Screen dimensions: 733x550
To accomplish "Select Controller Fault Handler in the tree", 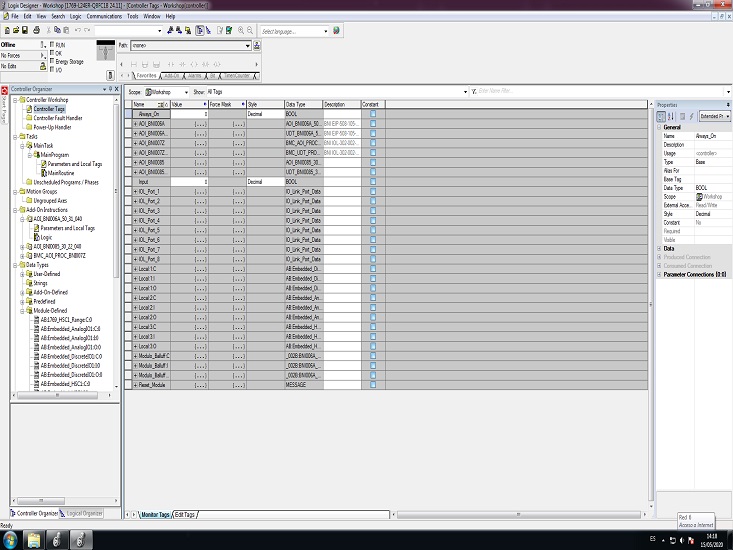I will [58, 118].
